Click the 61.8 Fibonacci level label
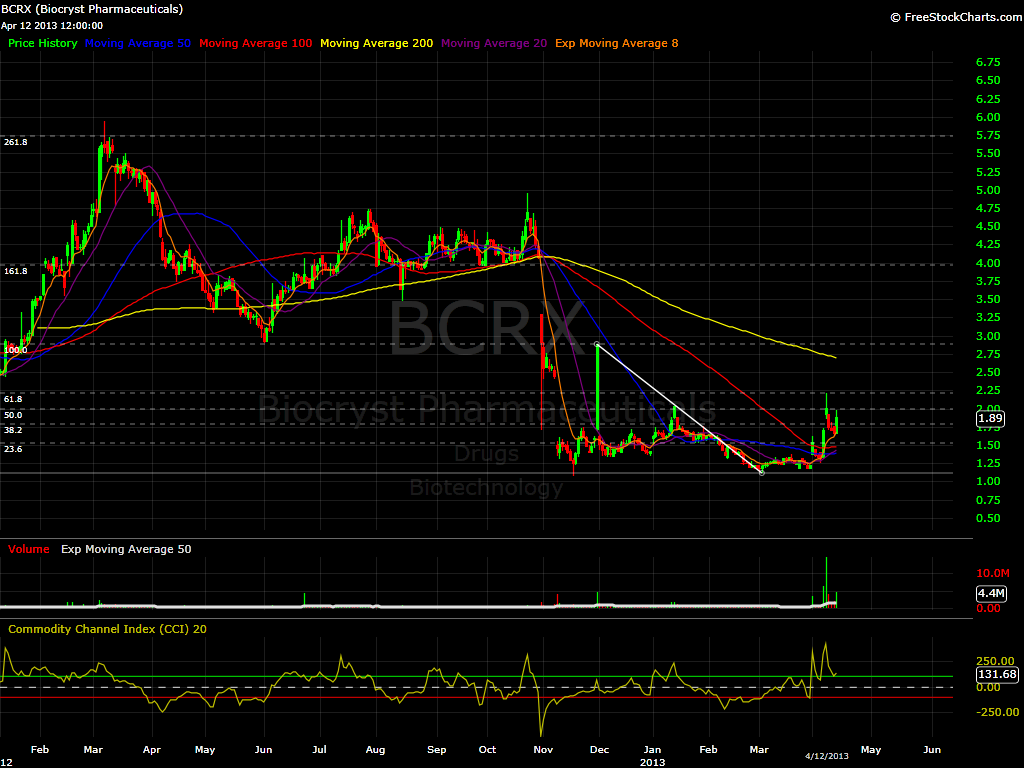Viewport: 1024px width, 768px height. [x=13, y=398]
